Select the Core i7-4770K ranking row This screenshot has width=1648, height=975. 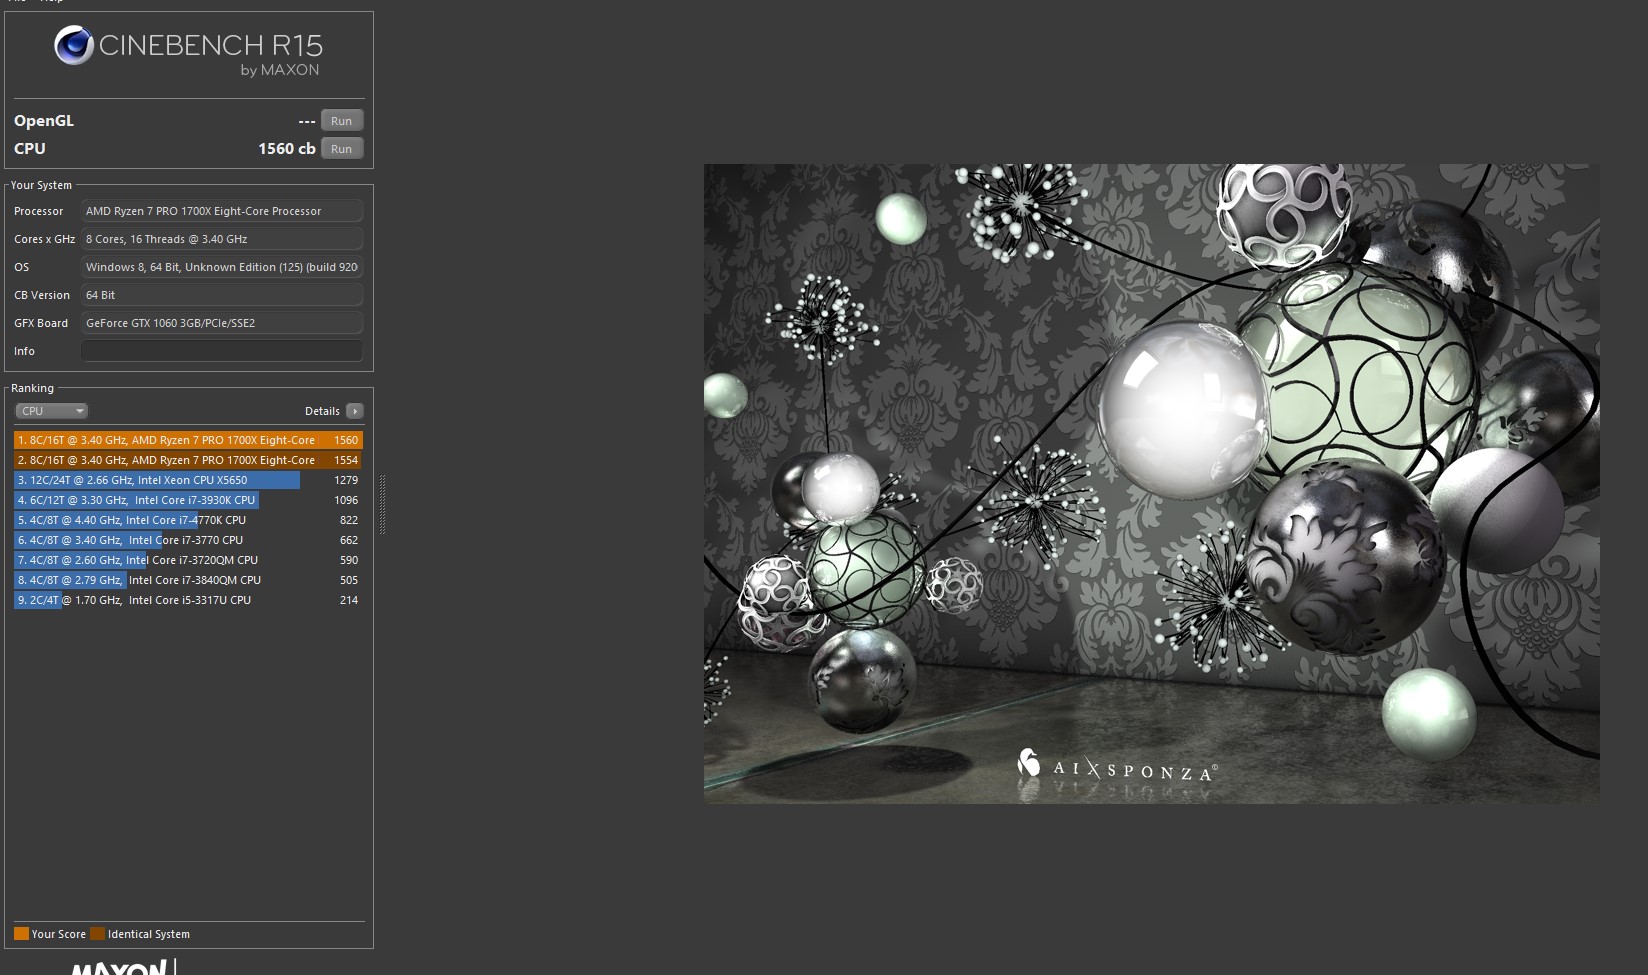click(x=188, y=520)
